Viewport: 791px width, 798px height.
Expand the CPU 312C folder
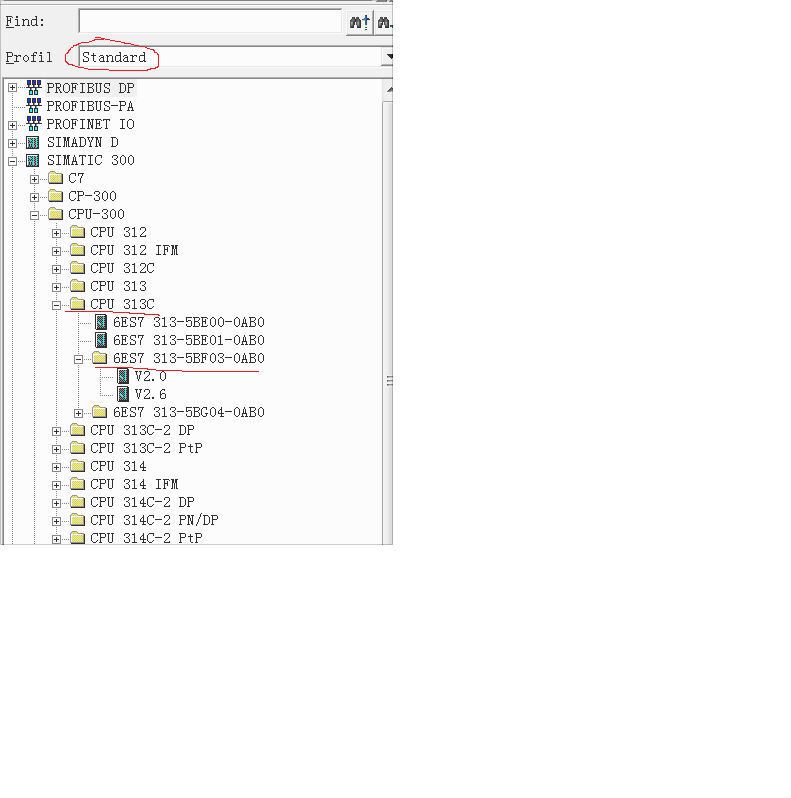(x=56, y=269)
